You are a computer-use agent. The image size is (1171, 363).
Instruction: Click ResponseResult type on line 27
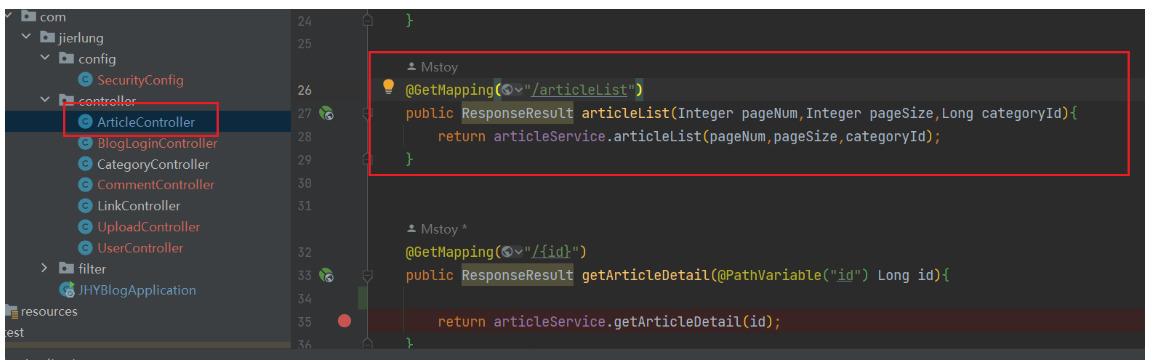click(x=518, y=114)
